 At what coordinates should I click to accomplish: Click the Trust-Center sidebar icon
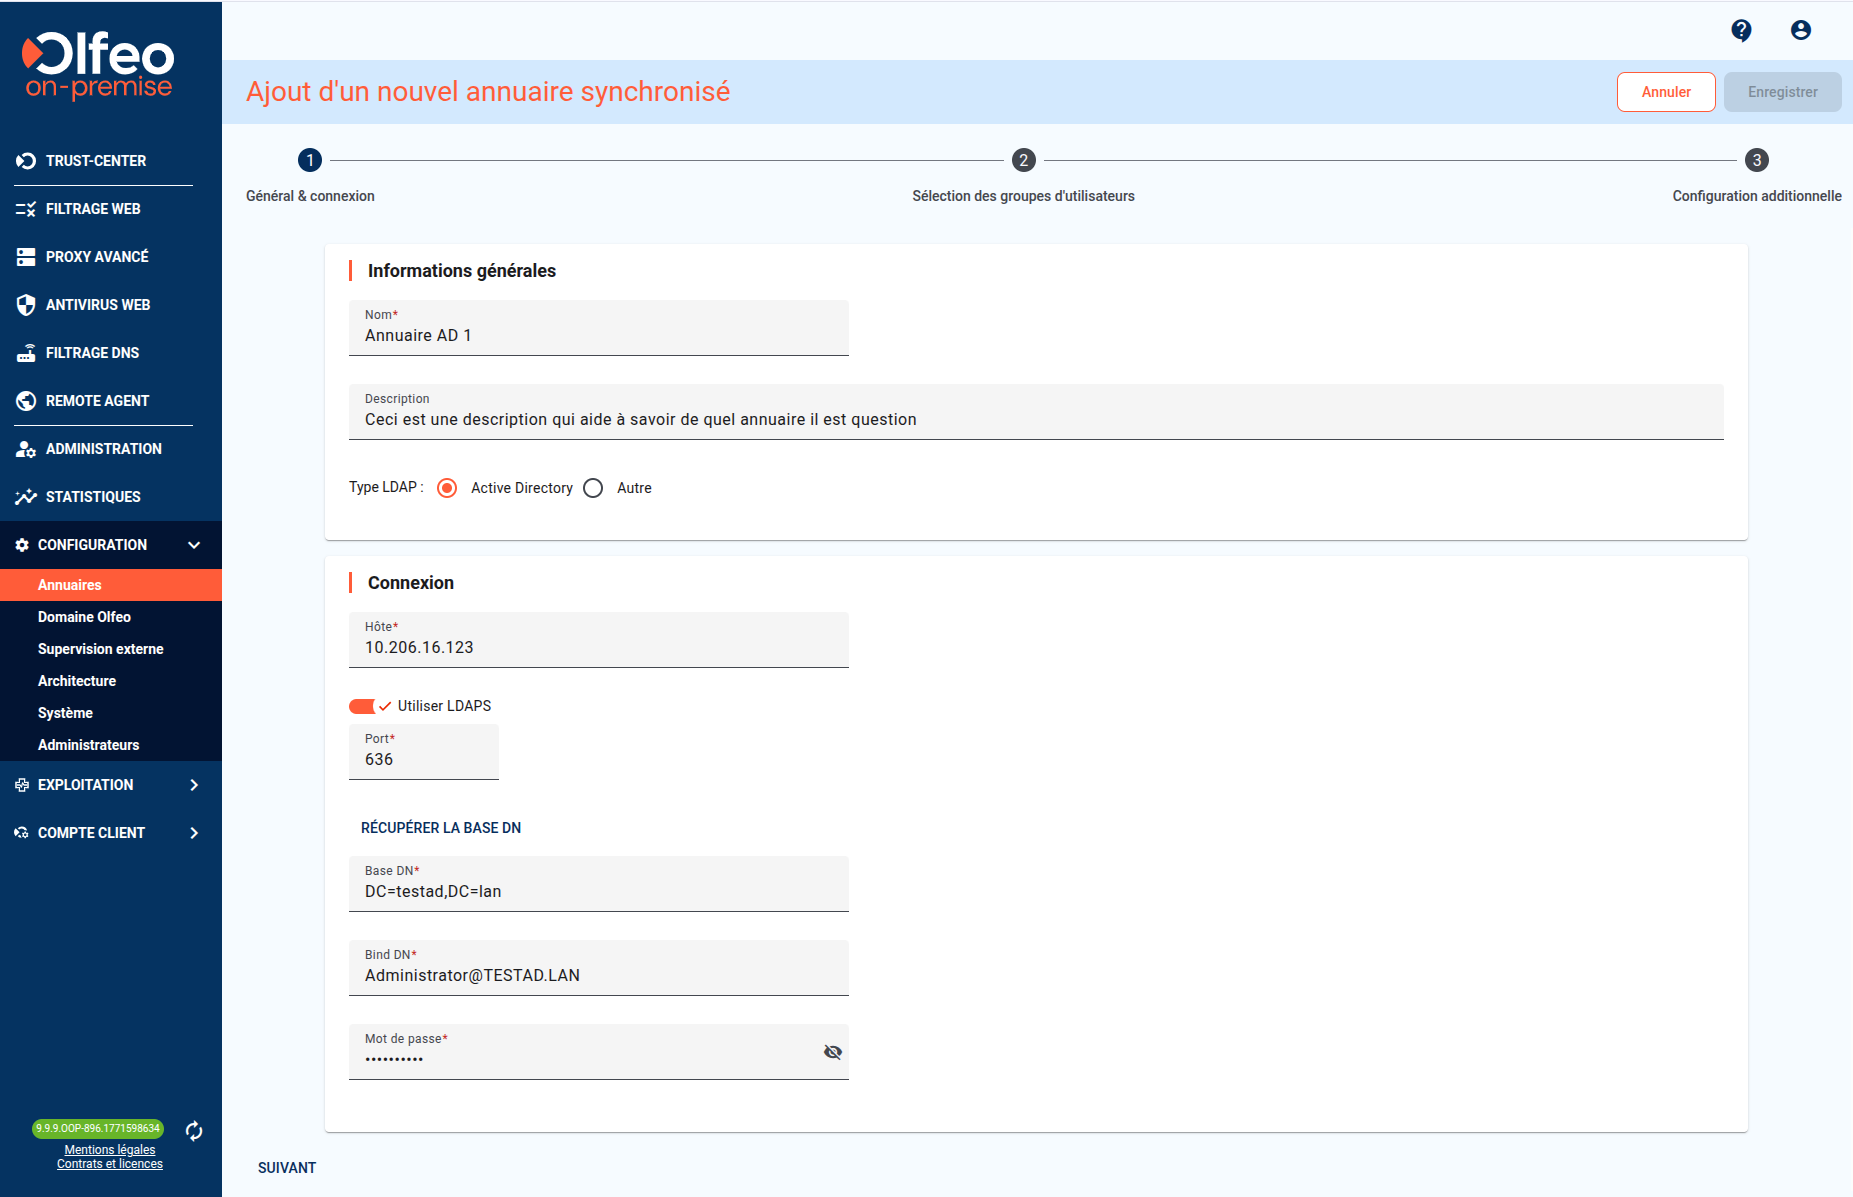(26, 161)
